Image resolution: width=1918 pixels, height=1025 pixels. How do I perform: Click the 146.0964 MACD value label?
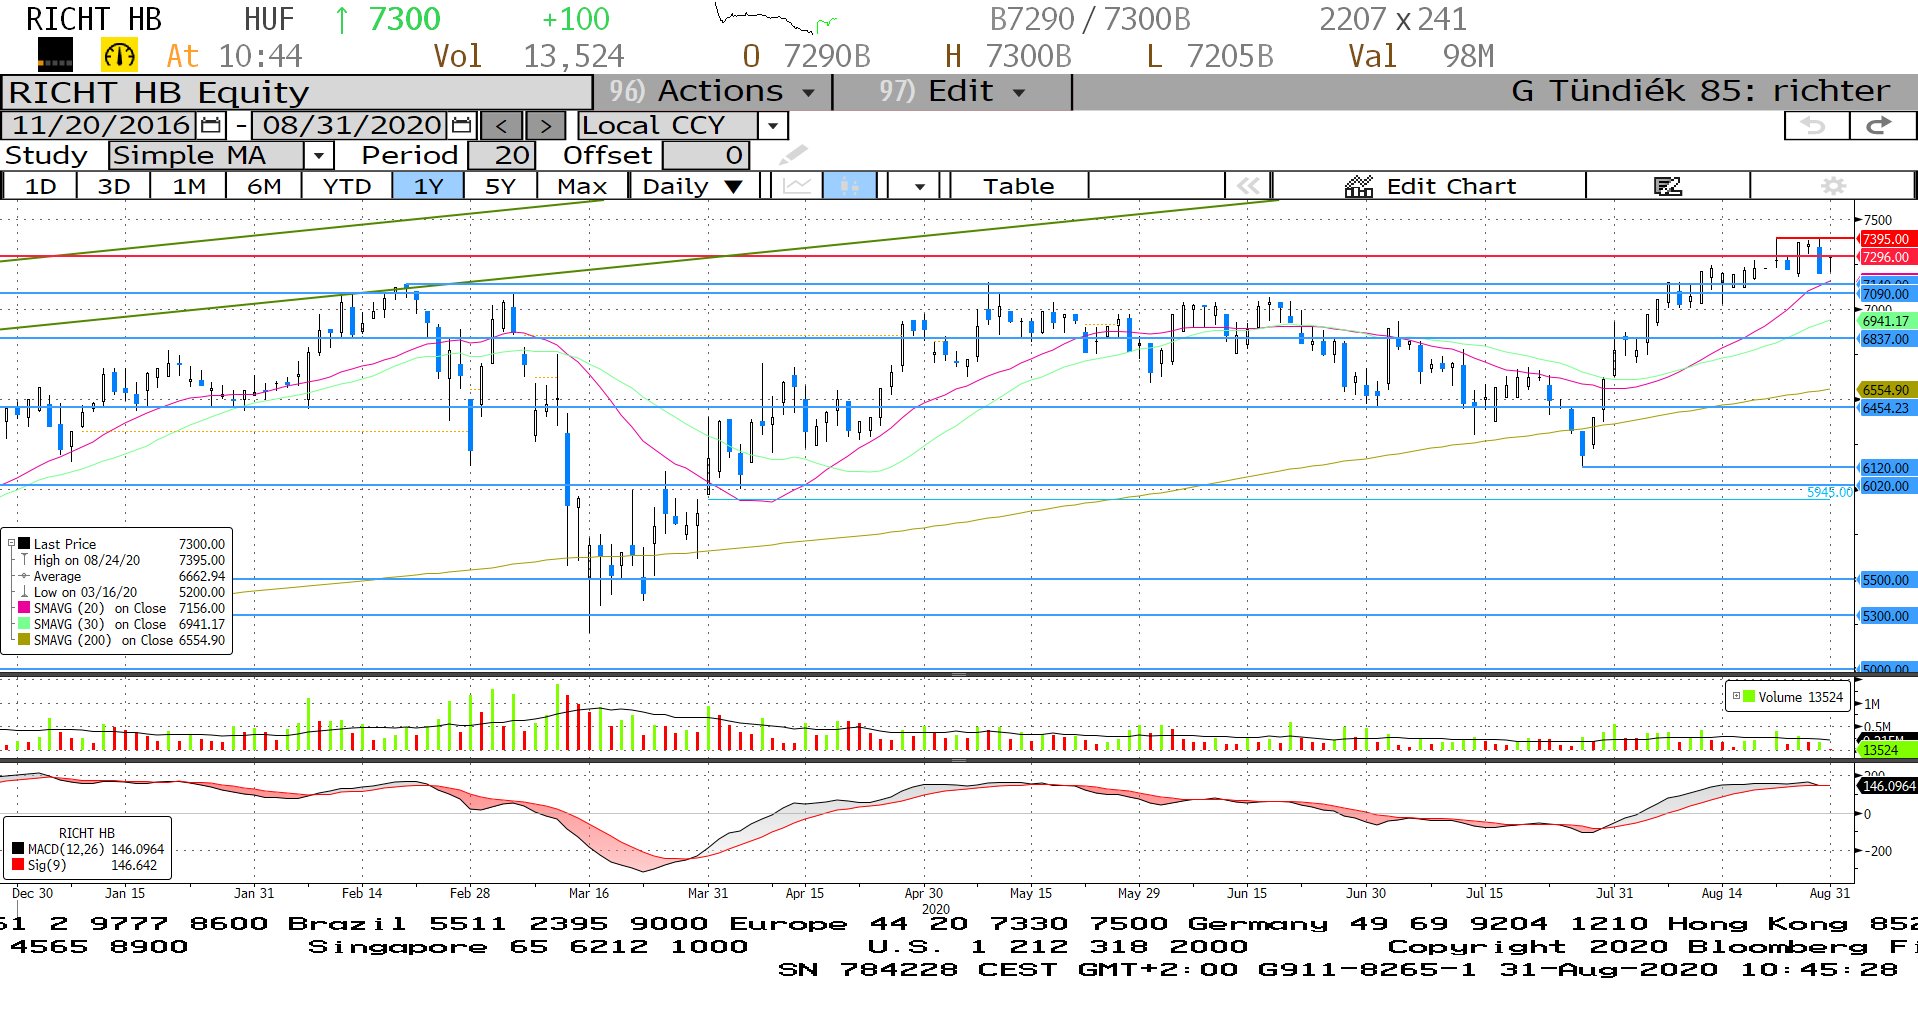pos(1888,786)
